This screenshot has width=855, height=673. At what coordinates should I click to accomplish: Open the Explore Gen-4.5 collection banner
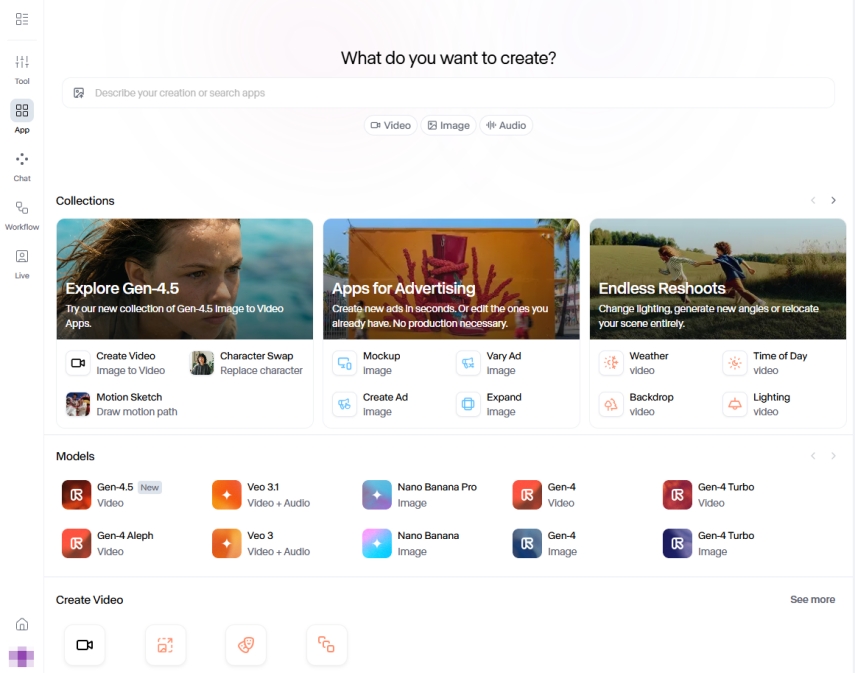tap(185, 279)
